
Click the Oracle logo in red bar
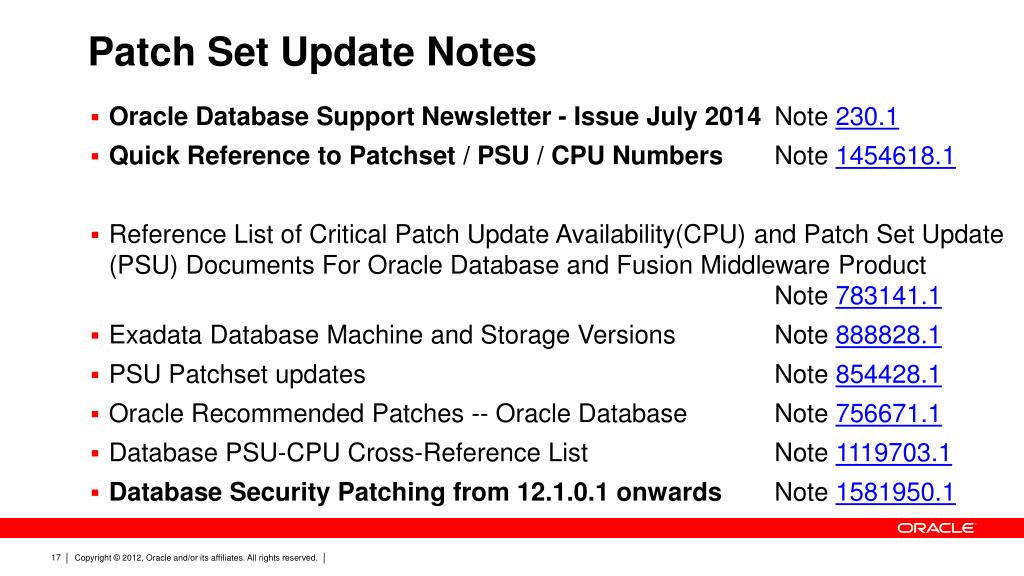(x=935, y=528)
